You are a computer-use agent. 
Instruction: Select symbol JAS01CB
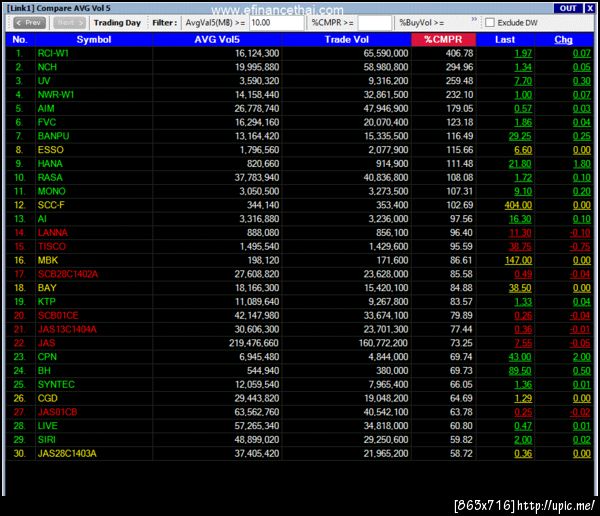tap(57, 412)
